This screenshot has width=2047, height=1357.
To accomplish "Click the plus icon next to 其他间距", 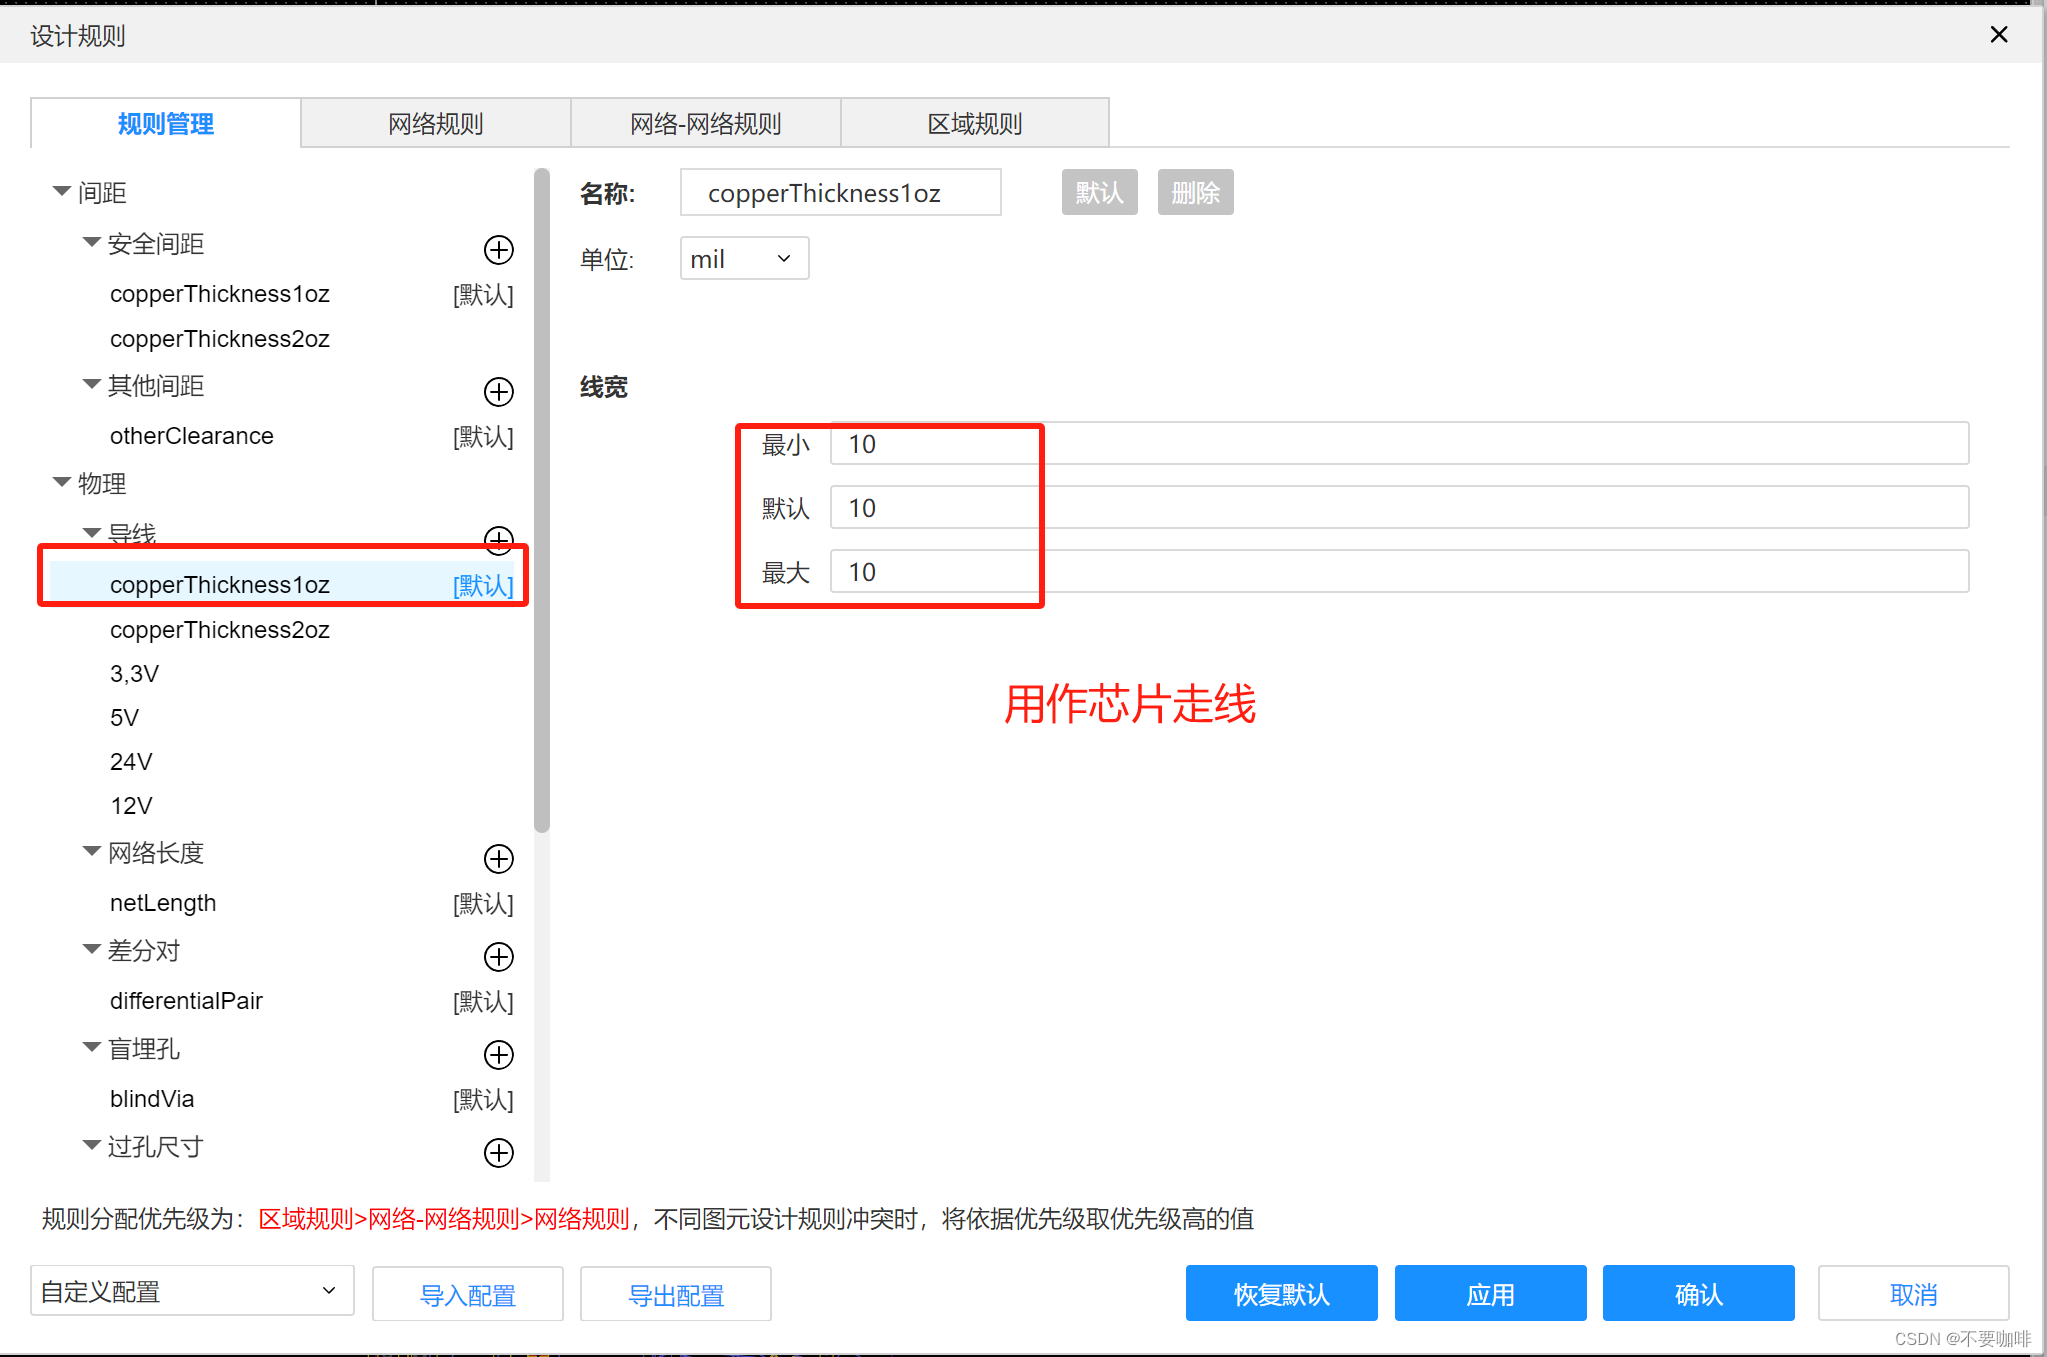I will 498,391.
